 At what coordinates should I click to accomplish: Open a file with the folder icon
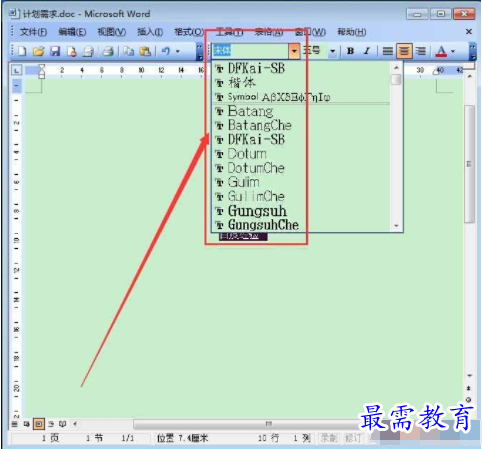(38, 51)
